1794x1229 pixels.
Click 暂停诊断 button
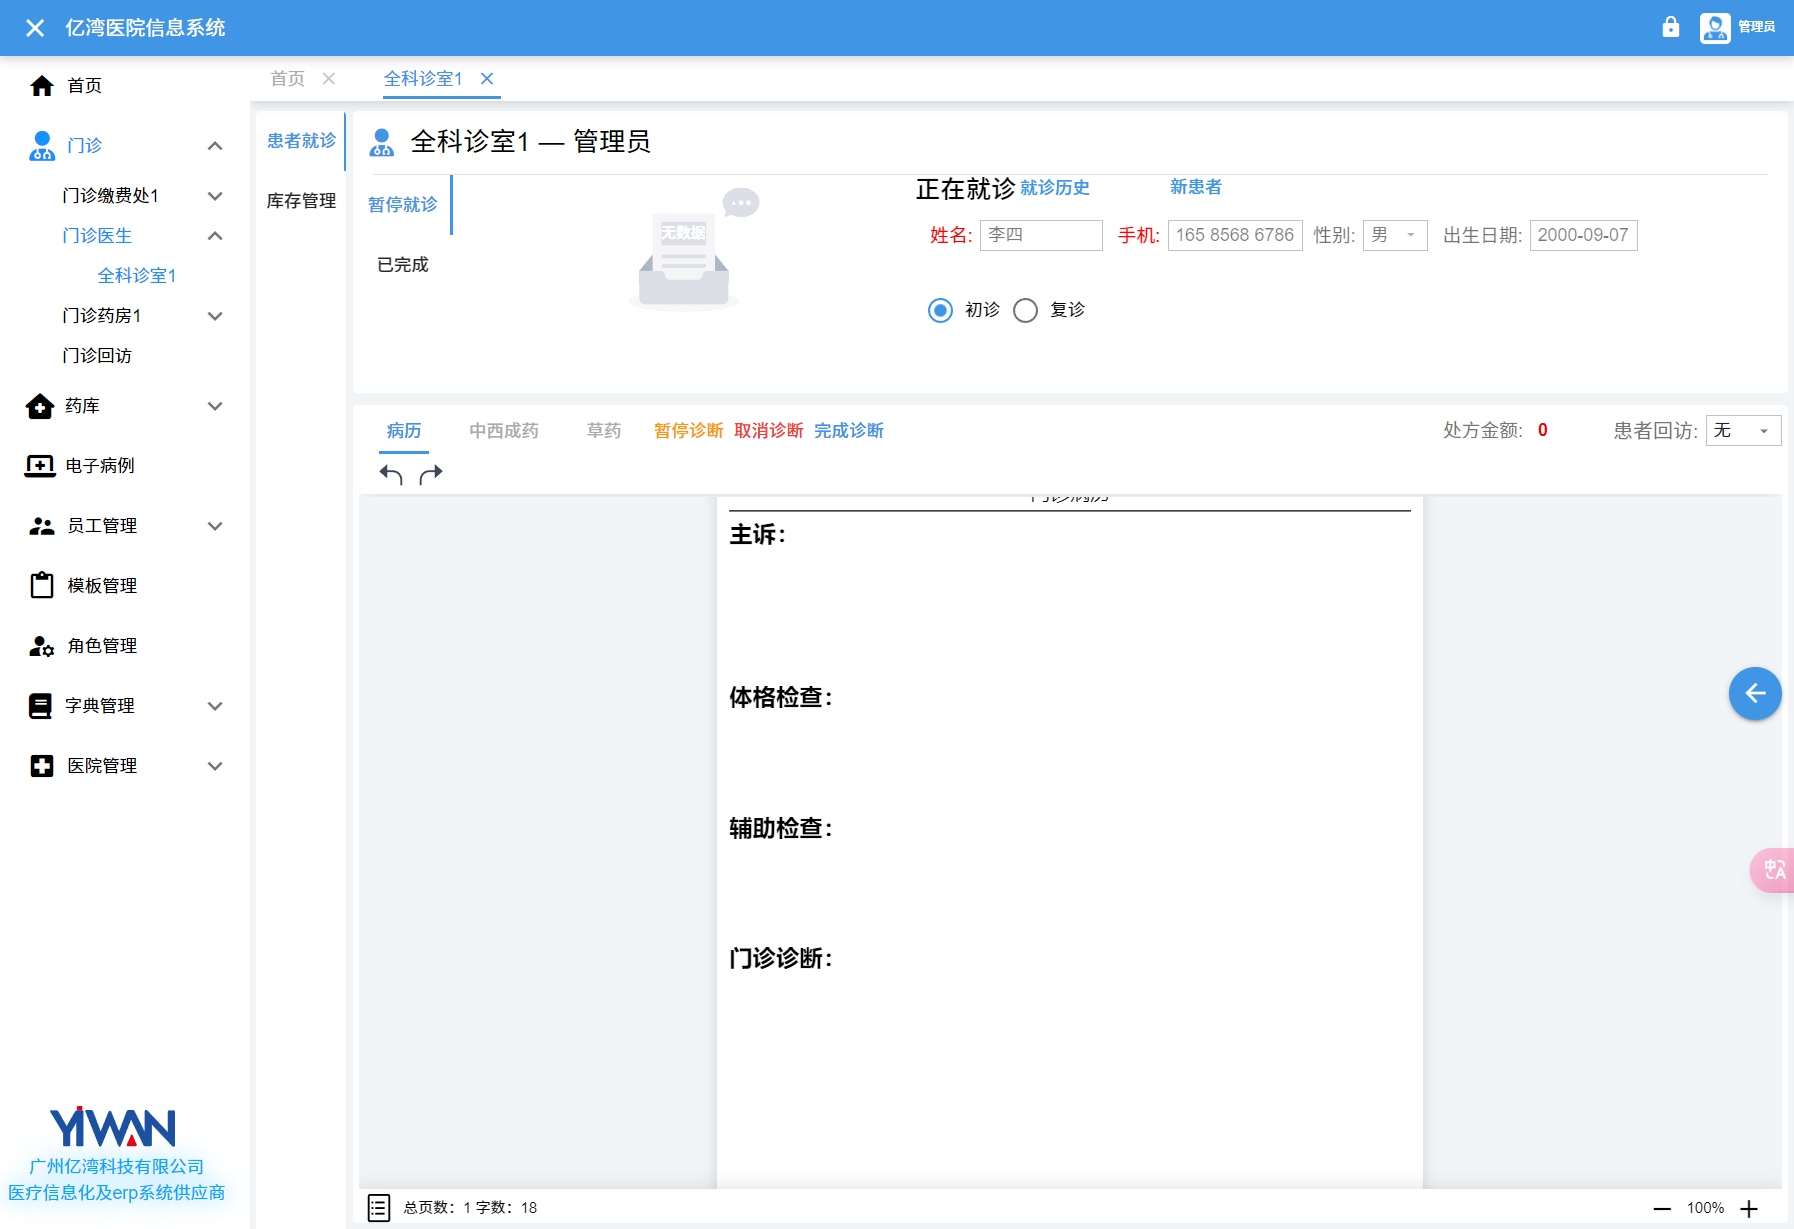click(689, 430)
